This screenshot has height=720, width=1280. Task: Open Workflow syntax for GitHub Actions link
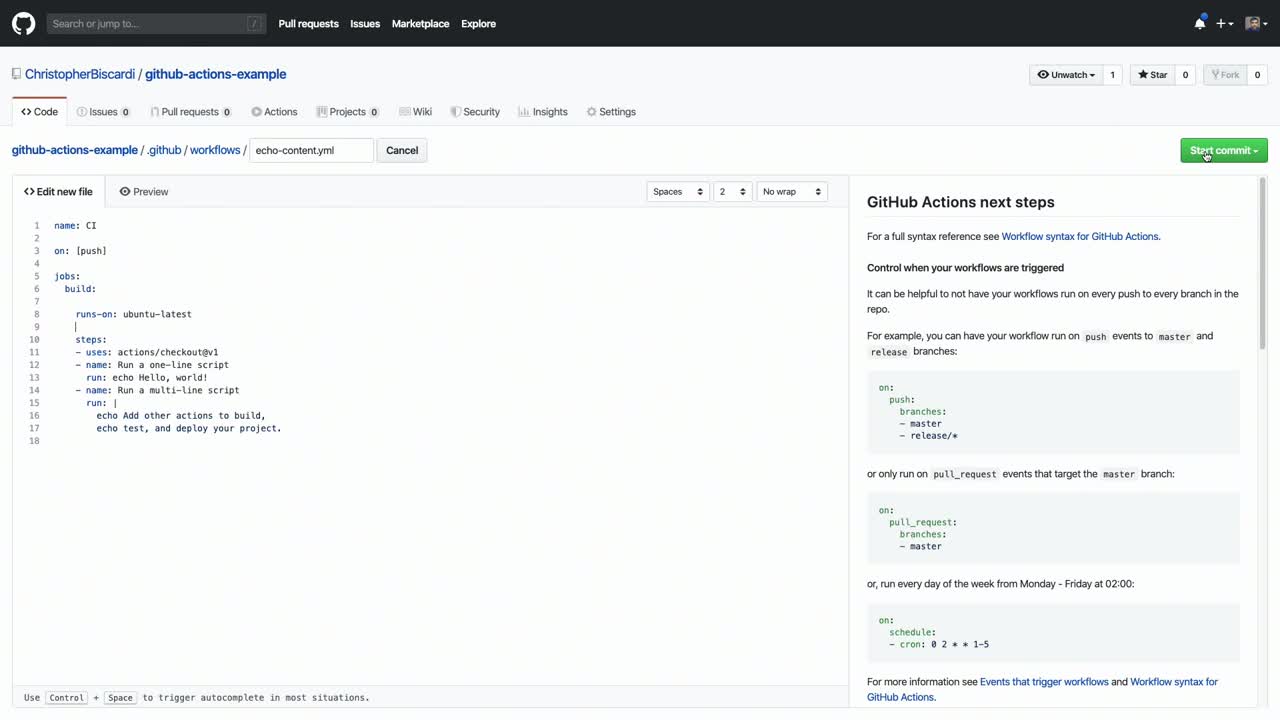[x=1080, y=237]
